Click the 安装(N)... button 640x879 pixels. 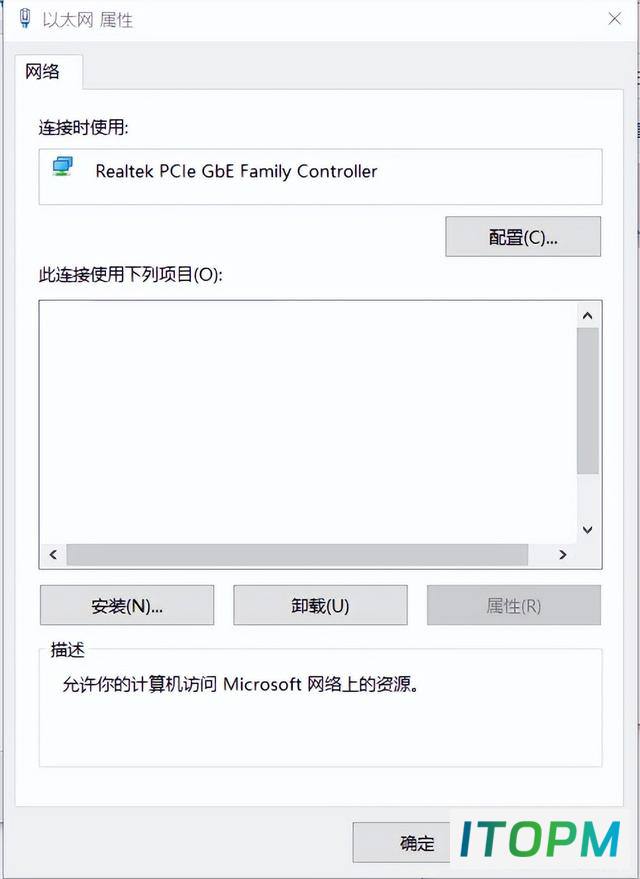point(127,605)
